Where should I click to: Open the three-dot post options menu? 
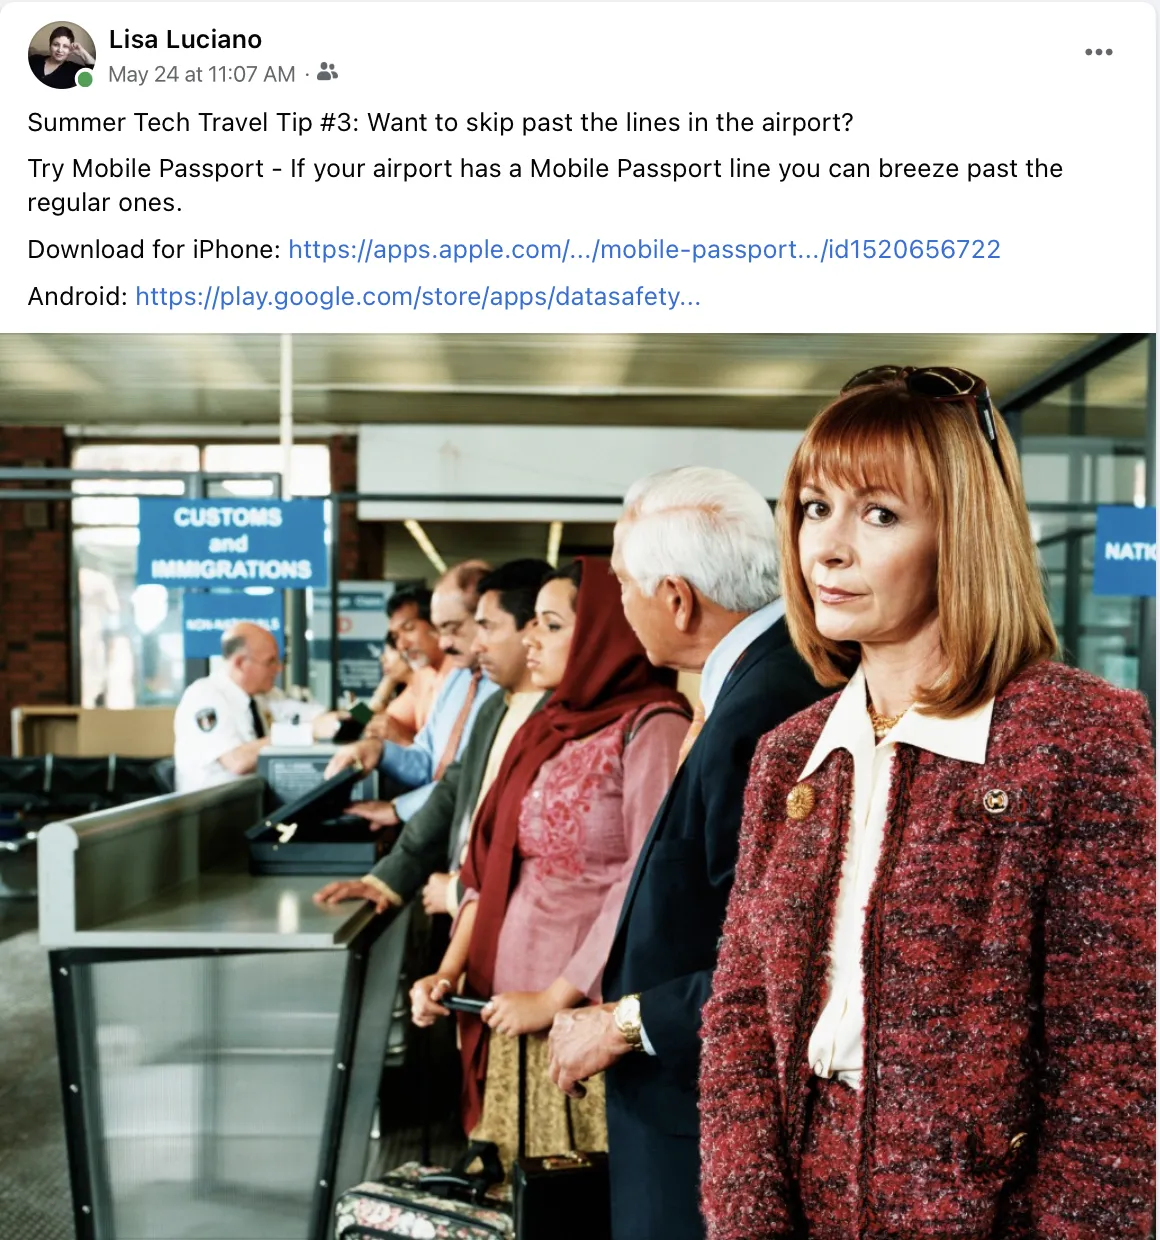(x=1098, y=52)
